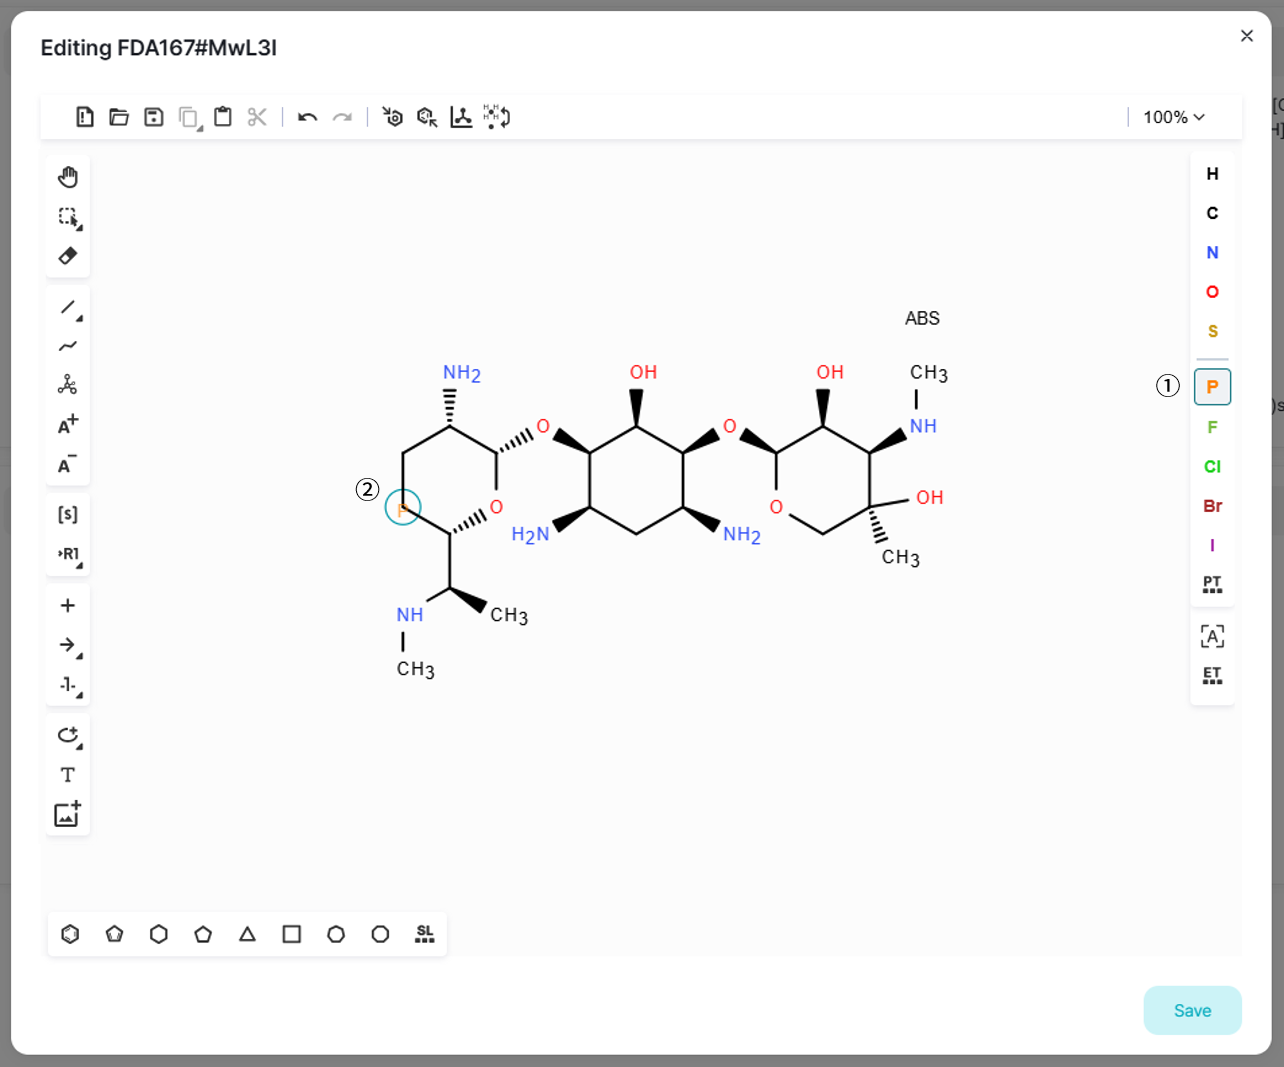
Task: Select the Rotate tool
Action: click(68, 735)
